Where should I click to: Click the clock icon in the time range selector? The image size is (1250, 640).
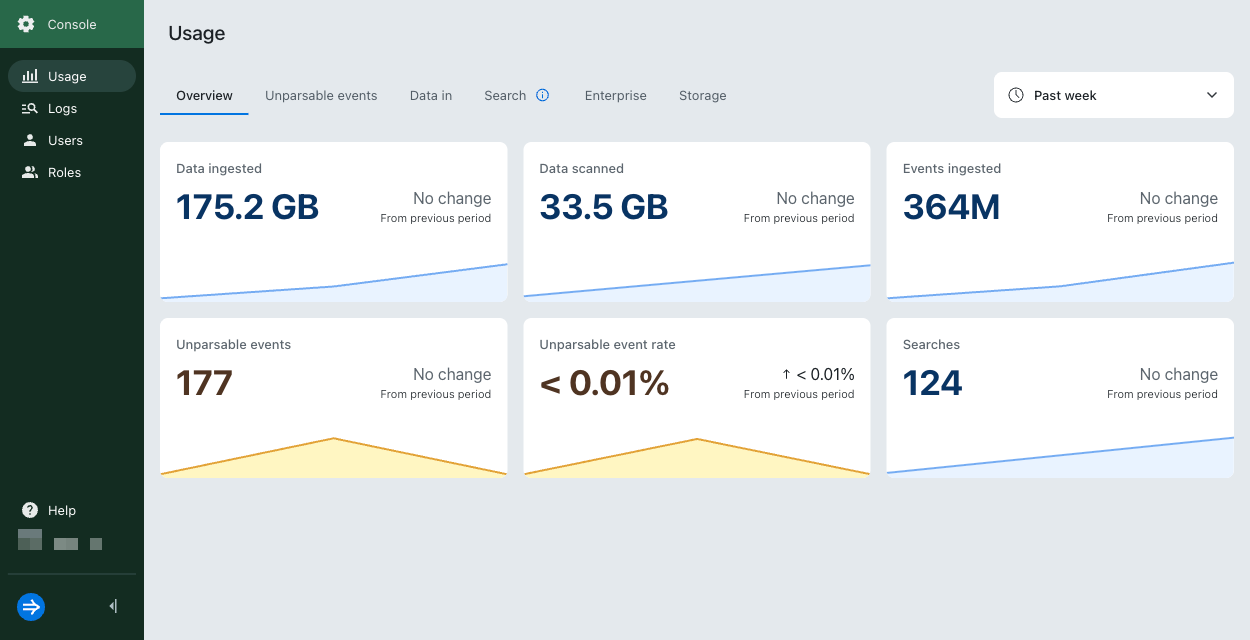coord(1016,95)
